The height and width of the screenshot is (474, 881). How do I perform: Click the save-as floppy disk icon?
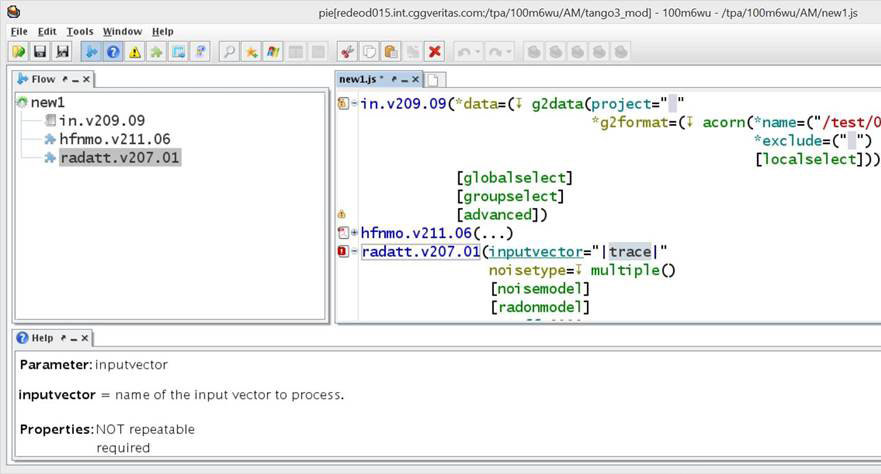pyautogui.click(x=62, y=52)
